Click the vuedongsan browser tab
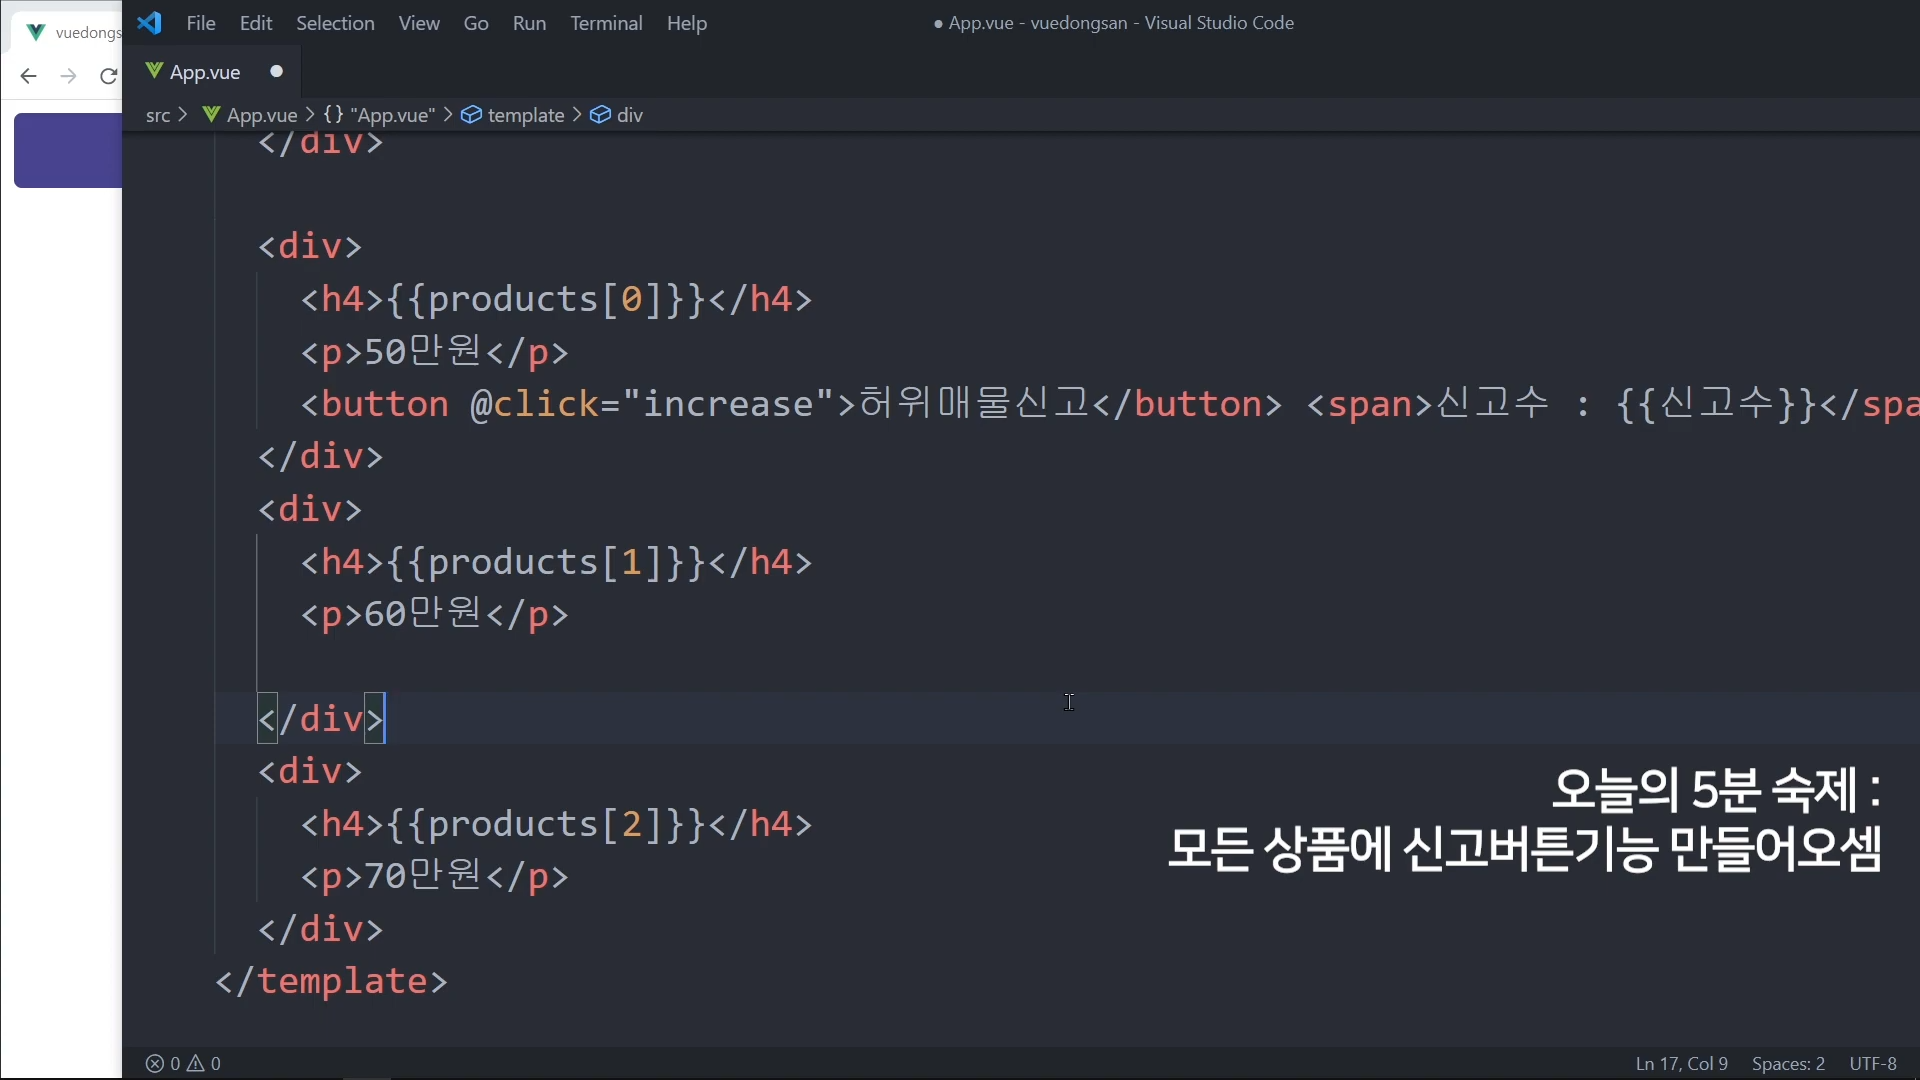 click(x=75, y=32)
